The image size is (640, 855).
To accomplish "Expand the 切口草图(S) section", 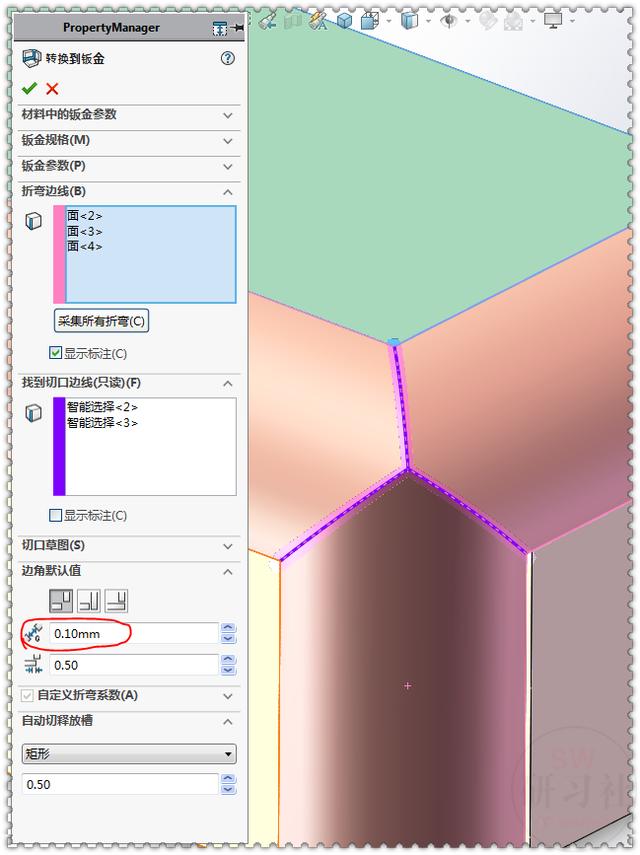I will 228,546.
